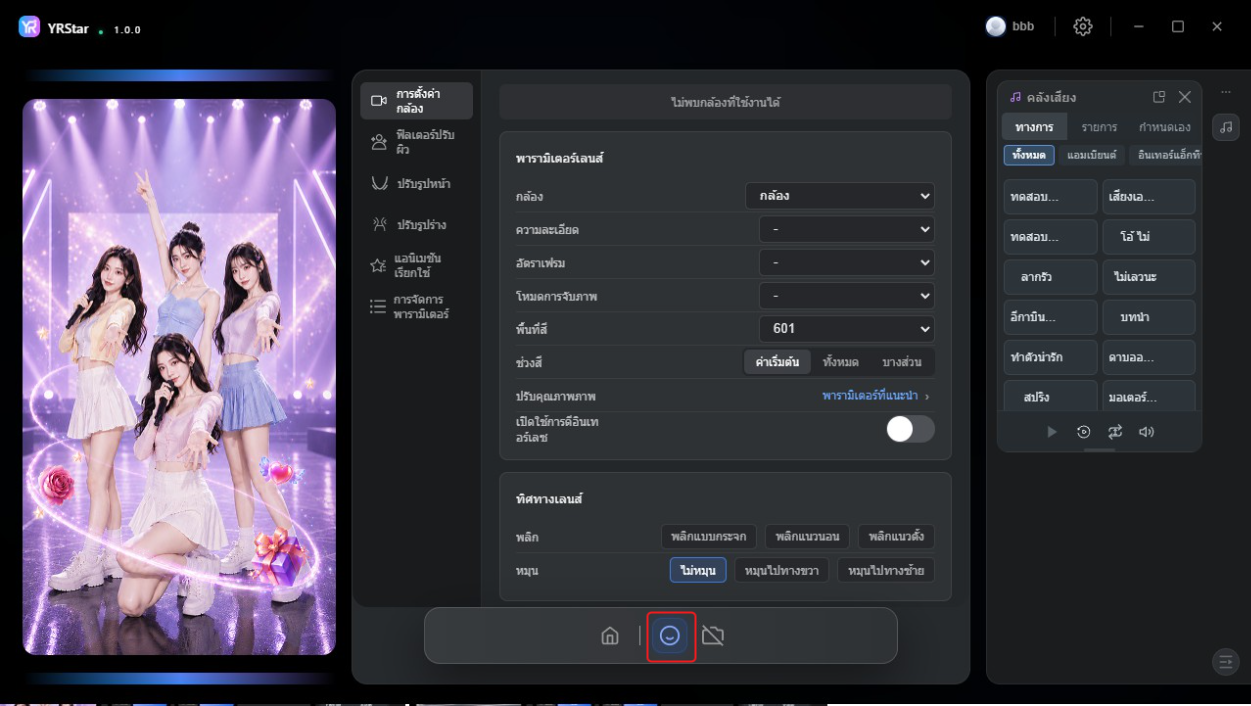Image resolution: width=1251 pixels, height=706 pixels.
Task: Click the music note button beside sound panel
Action: [1226, 127]
